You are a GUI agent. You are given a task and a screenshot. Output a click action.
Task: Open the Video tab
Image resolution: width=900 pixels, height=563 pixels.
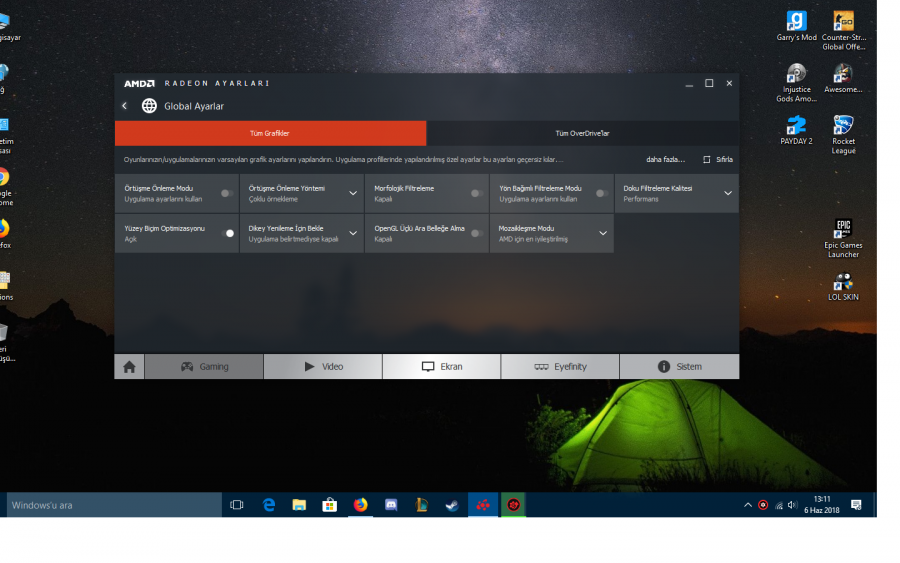(323, 367)
